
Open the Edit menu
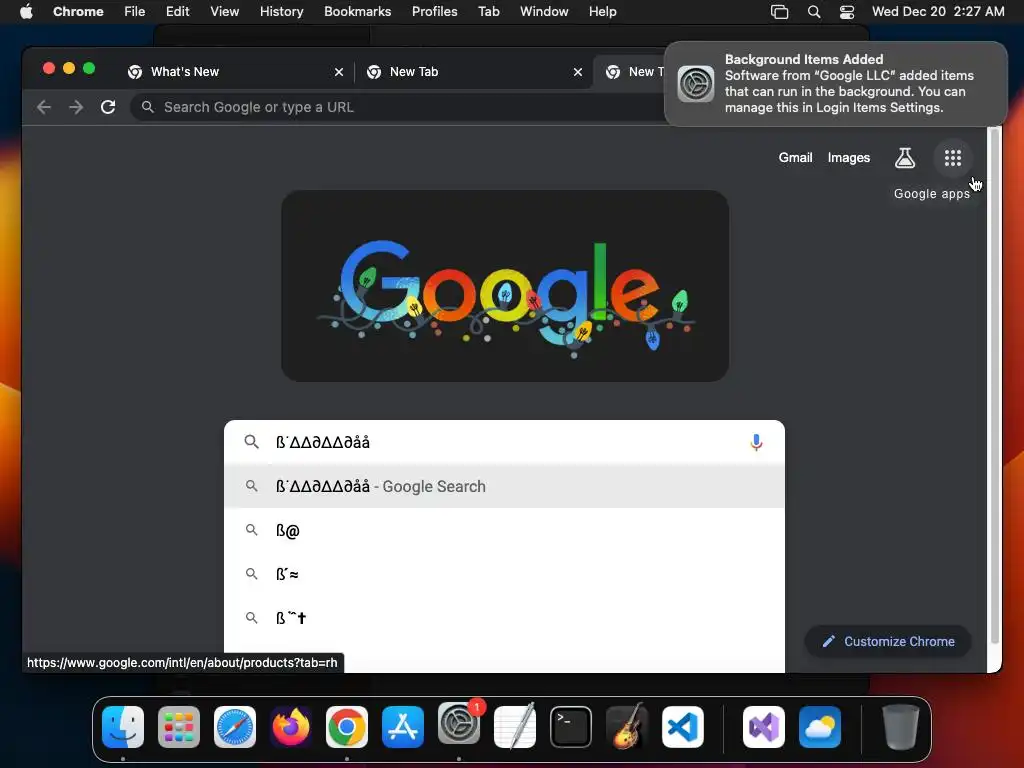(x=177, y=12)
